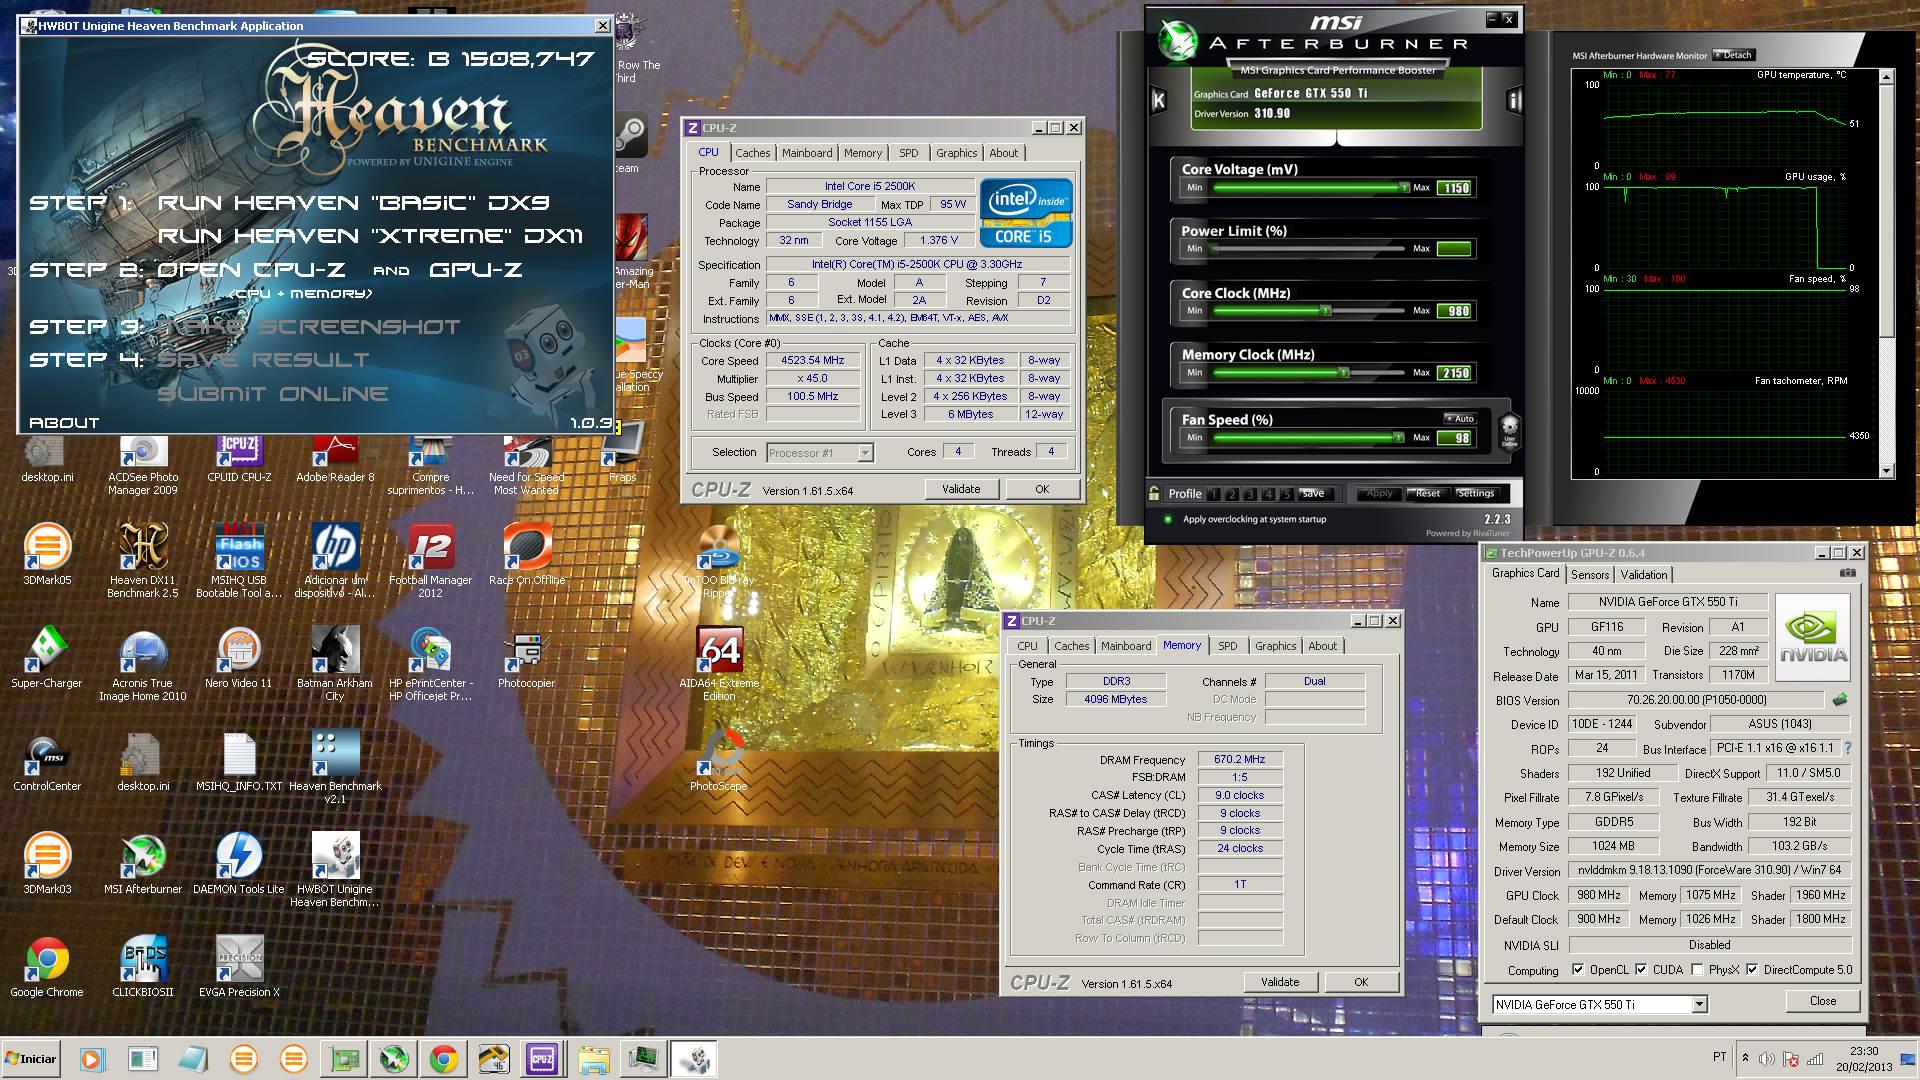Open MSIHQ_INFO.TXT file on desktop
Image resolution: width=1920 pixels, height=1080 pixels.
[x=239, y=759]
